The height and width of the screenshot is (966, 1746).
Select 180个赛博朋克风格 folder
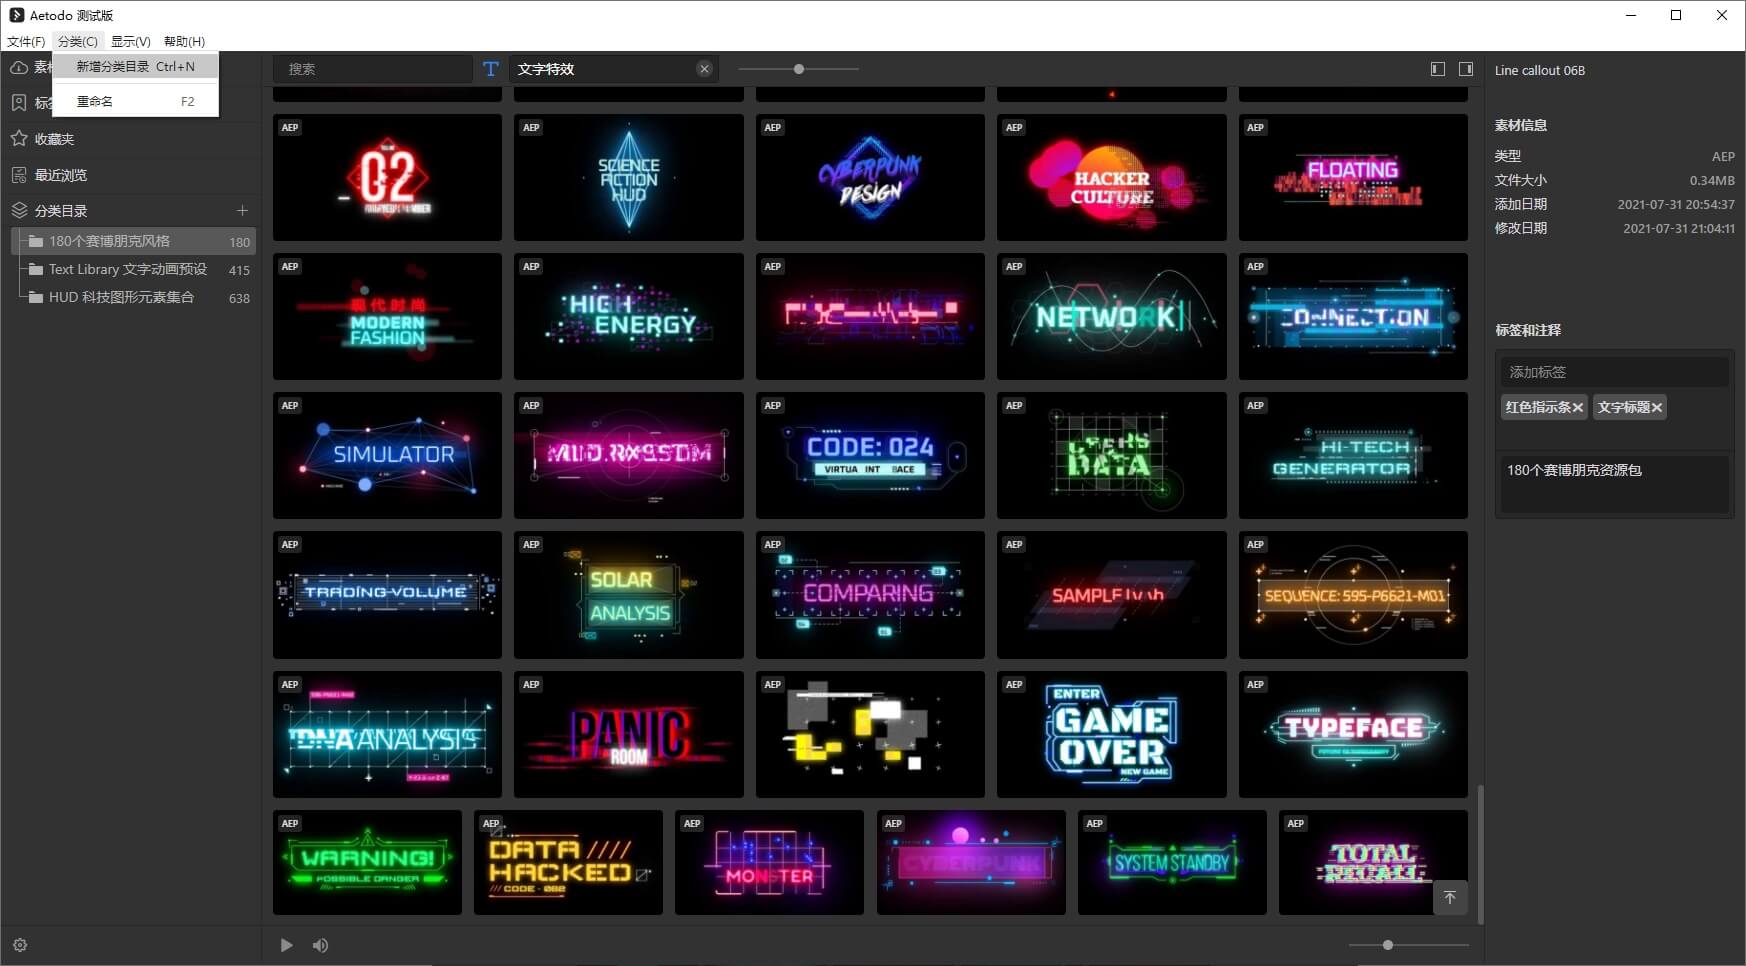[133, 241]
